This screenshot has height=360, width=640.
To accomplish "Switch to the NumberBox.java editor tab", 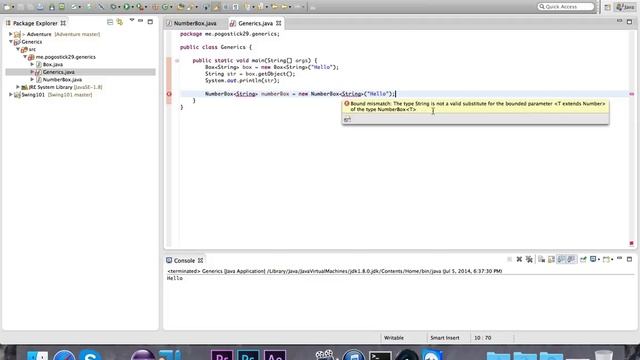I will point(195,23).
